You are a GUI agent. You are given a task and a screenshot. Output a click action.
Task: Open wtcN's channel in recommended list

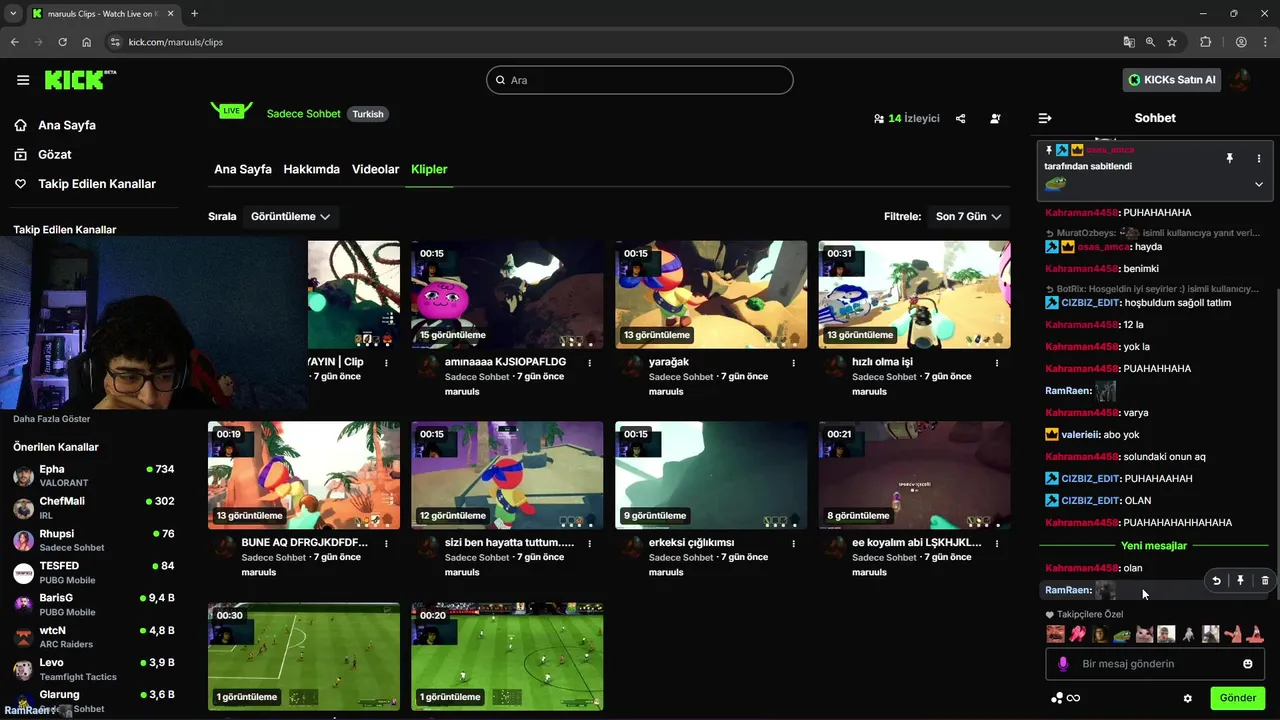pos(94,637)
